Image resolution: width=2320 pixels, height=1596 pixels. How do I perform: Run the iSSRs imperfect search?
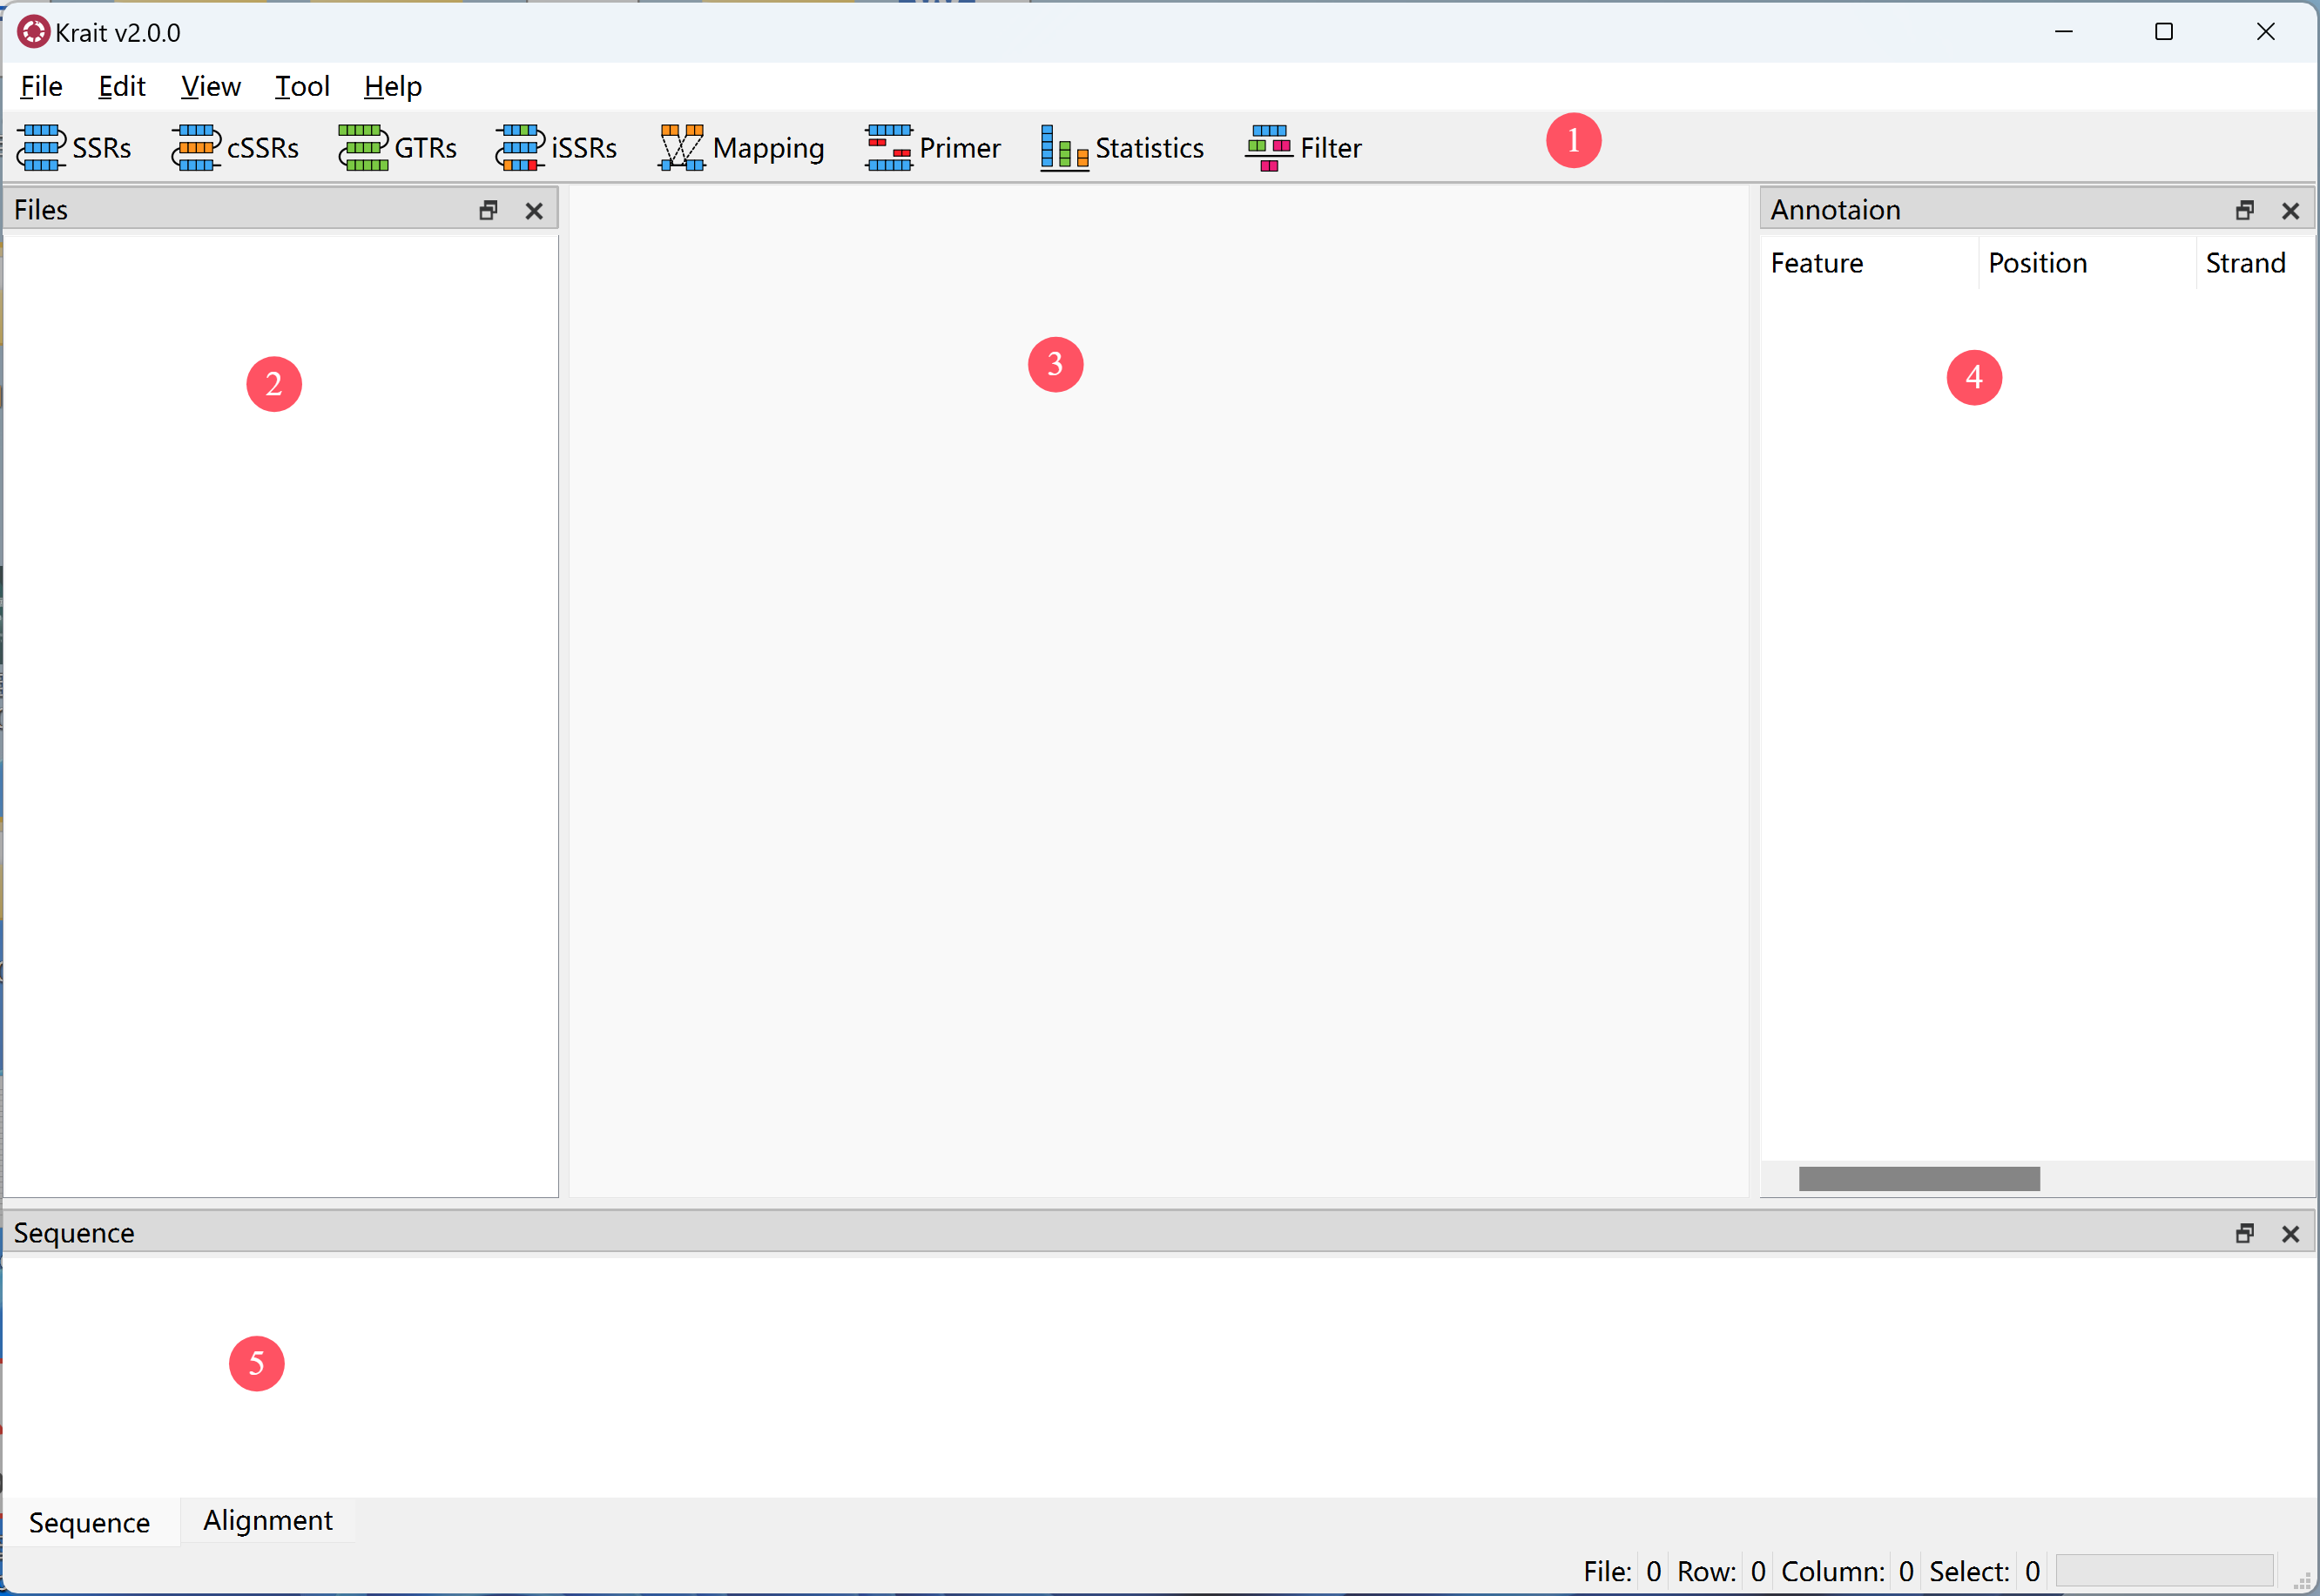click(556, 148)
